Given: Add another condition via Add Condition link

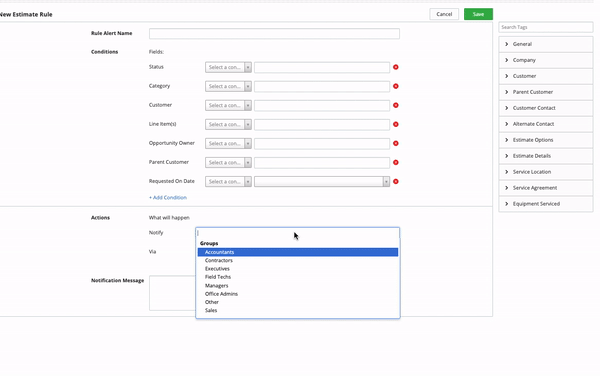Looking at the screenshot, I should [168, 198].
